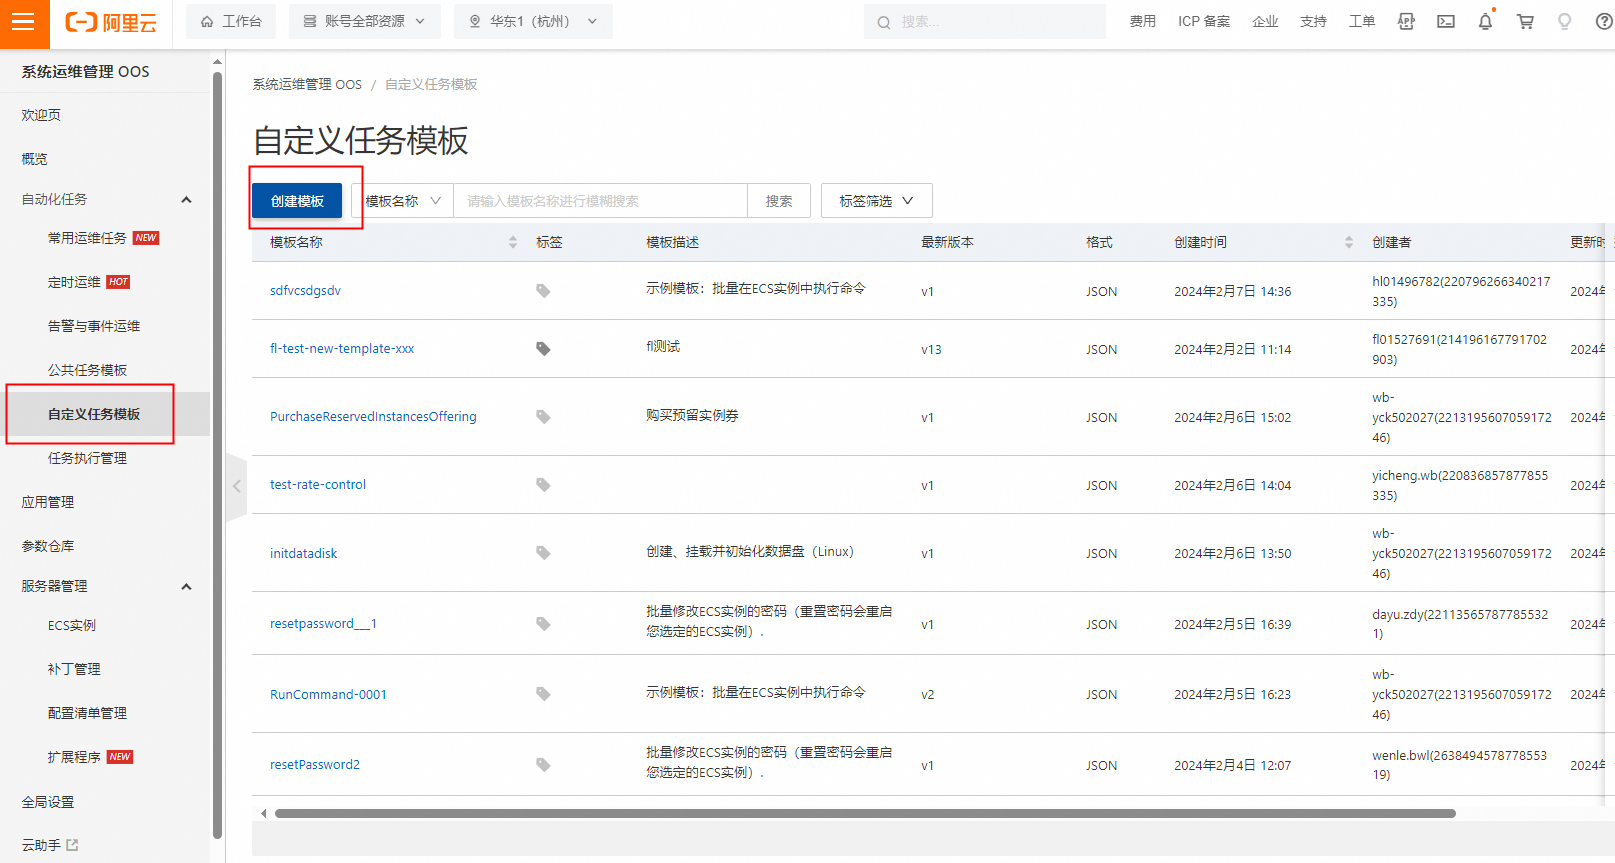Open the 费用 top menu
This screenshot has width=1615, height=863.
1143,21
